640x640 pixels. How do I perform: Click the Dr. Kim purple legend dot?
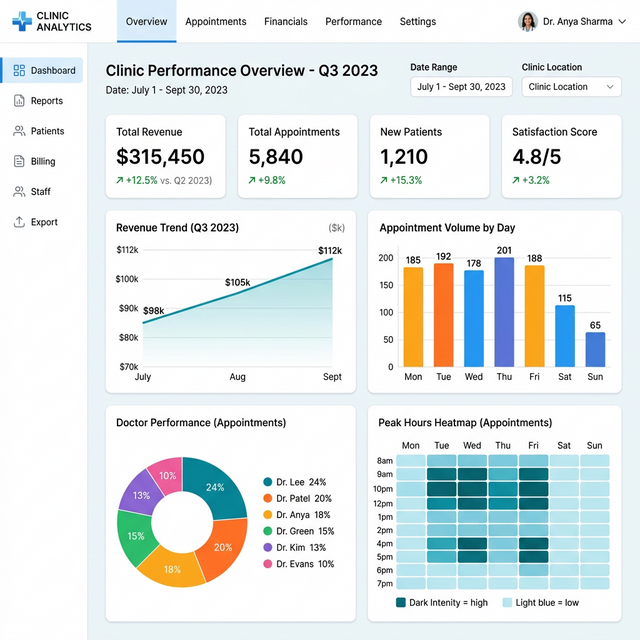tap(268, 547)
